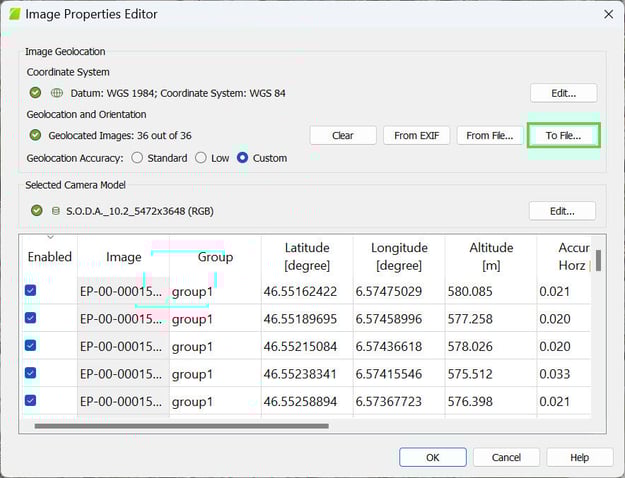Viewport: 625px width, 478px height.
Task: Click the vertical scrollbar of the table
Action: (598, 260)
